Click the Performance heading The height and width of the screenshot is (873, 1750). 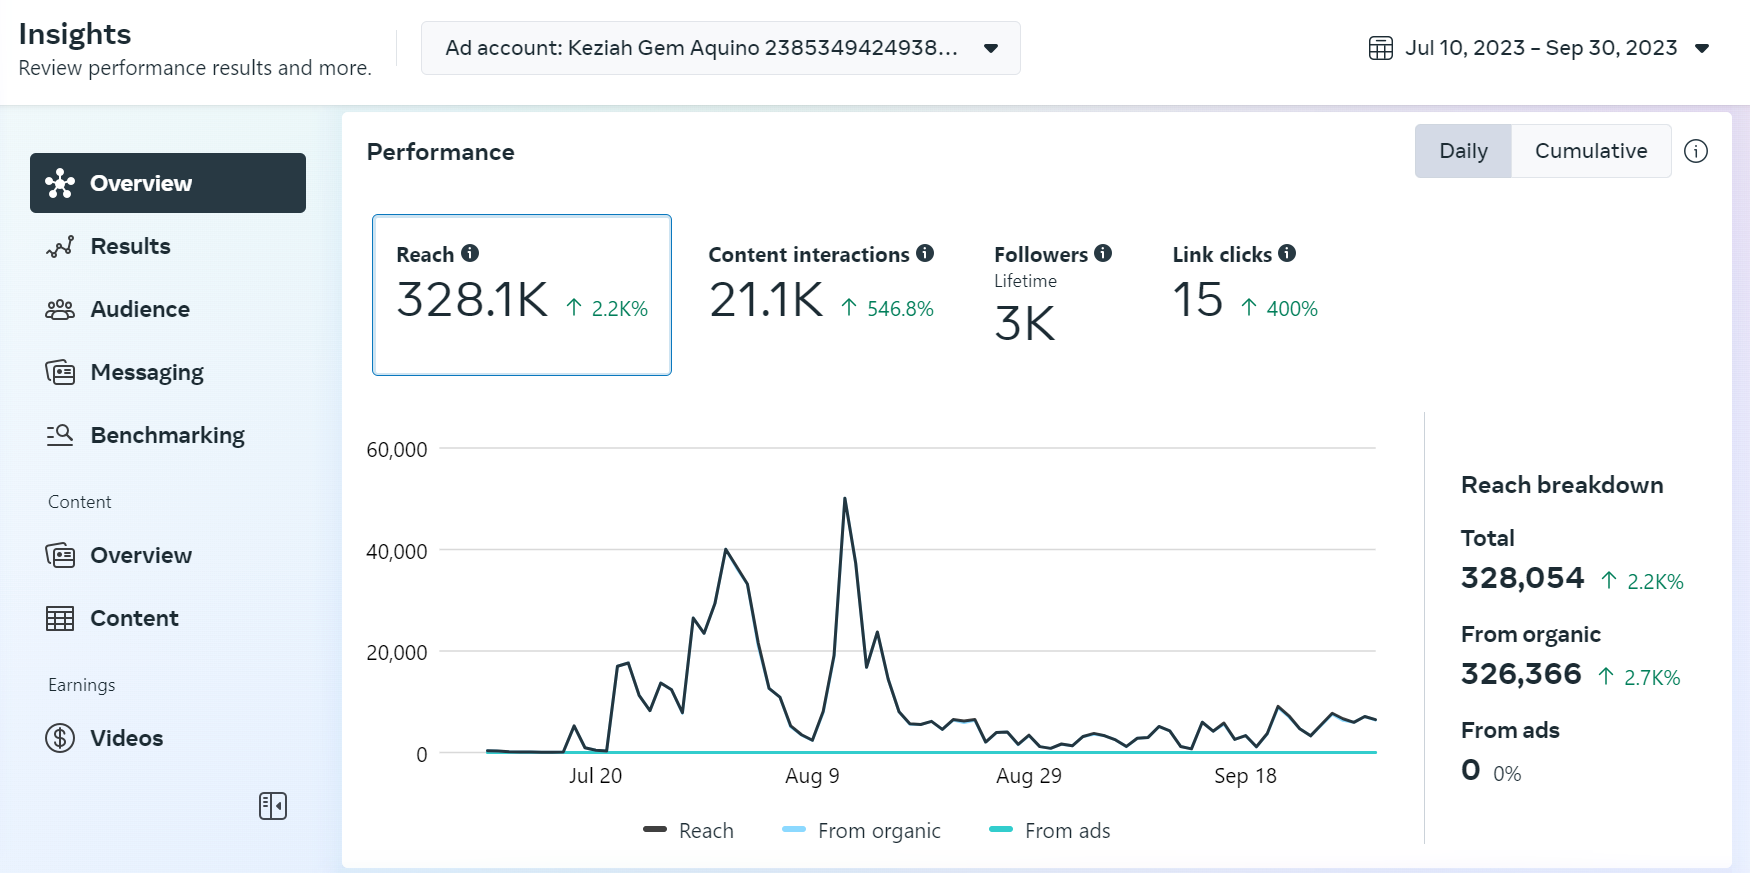(441, 152)
